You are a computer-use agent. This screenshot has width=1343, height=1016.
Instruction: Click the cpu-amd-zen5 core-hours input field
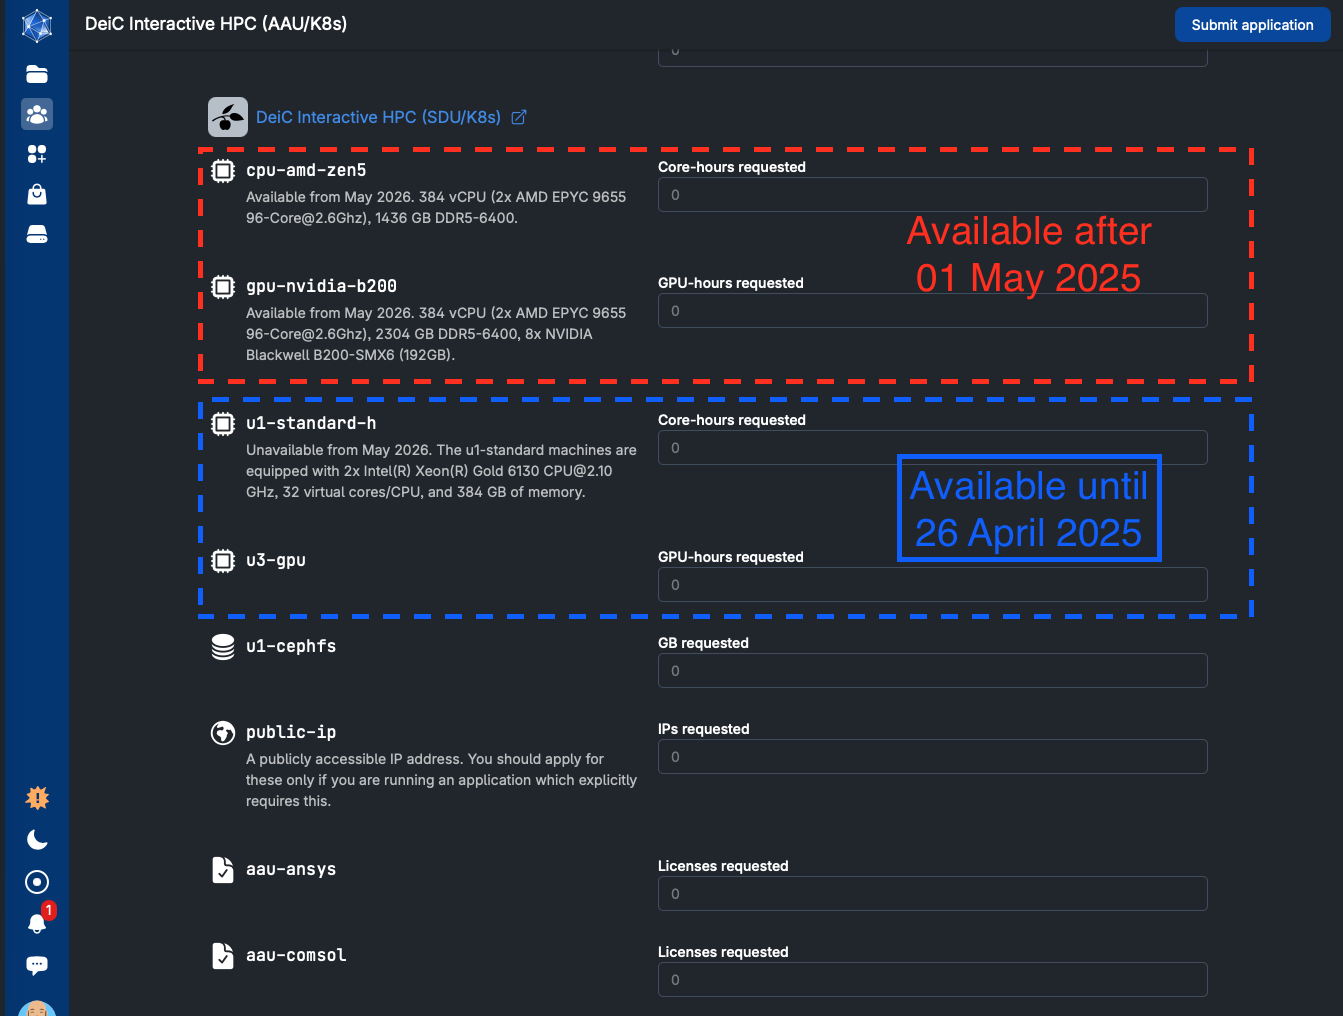pos(932,195)
